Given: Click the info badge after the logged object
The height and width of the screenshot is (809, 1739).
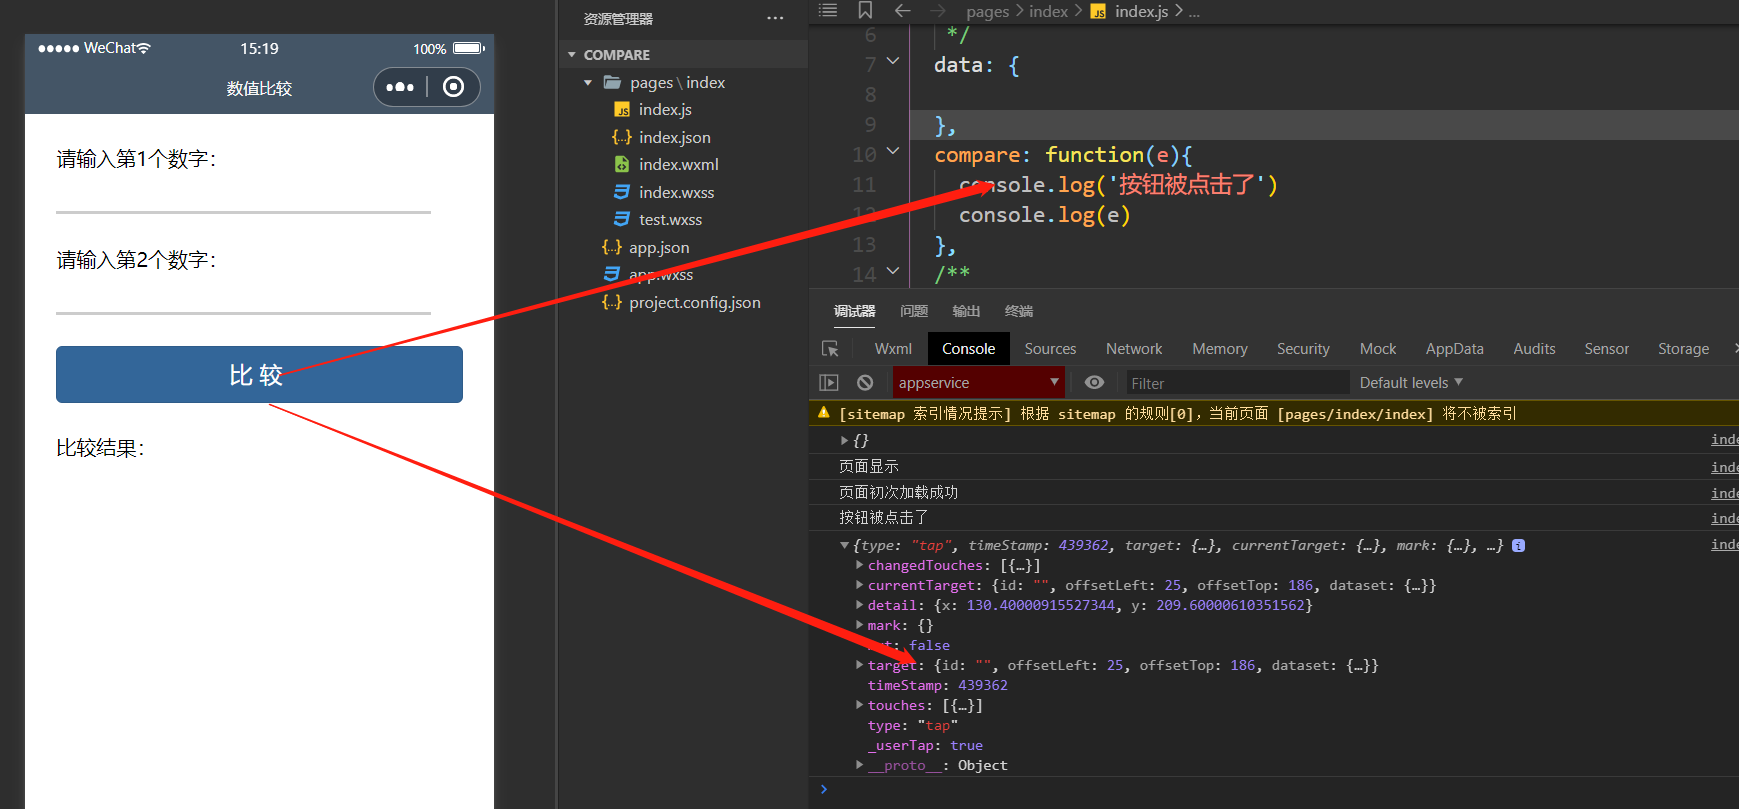Looking at the screenshot, I should pos(1518,545).
